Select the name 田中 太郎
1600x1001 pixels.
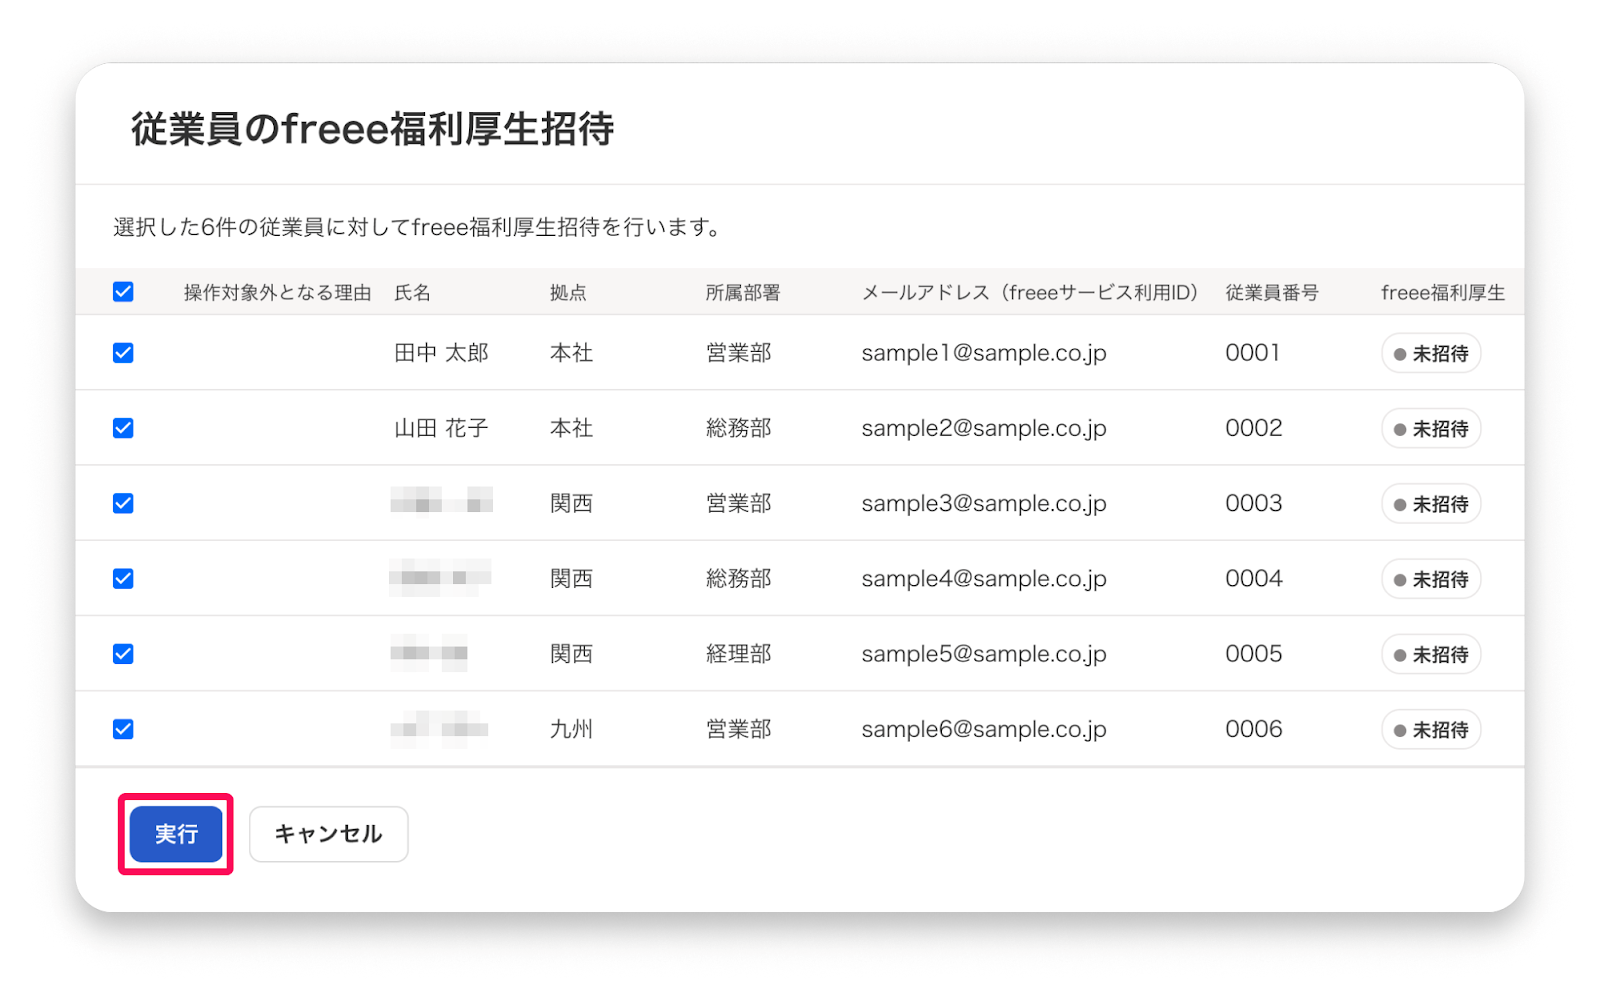tap(441, 353)
